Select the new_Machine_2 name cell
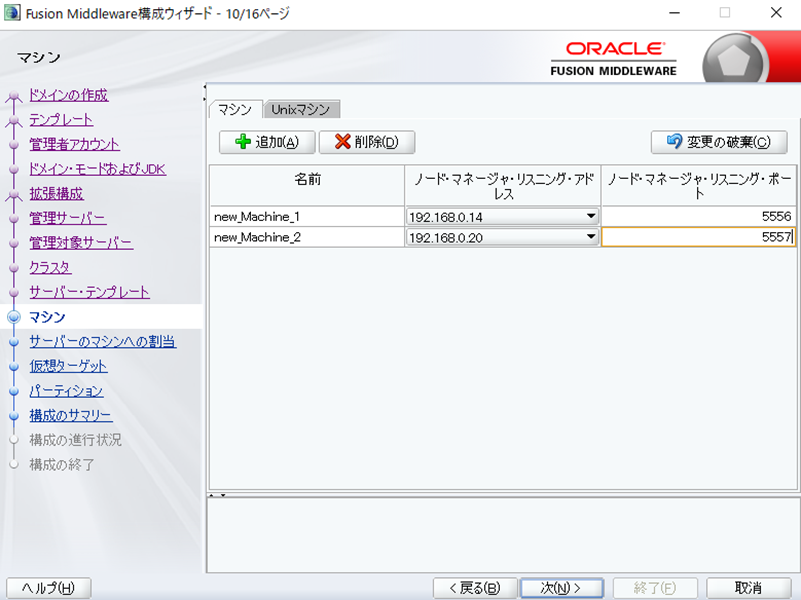 [306, 237]
